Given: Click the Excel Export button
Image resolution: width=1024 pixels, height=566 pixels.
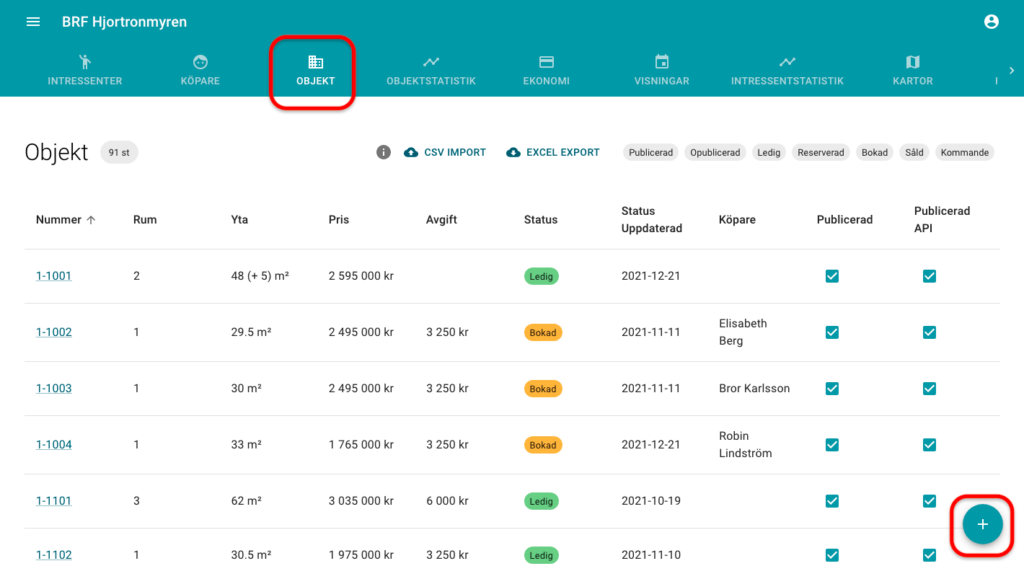Looking at the screenshot, I should point(553,153).
